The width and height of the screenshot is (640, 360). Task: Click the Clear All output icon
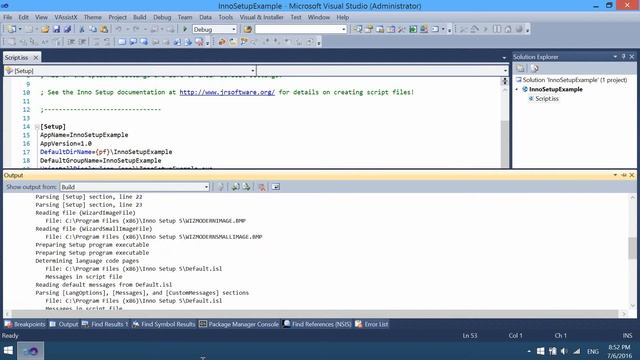[262, 187]
